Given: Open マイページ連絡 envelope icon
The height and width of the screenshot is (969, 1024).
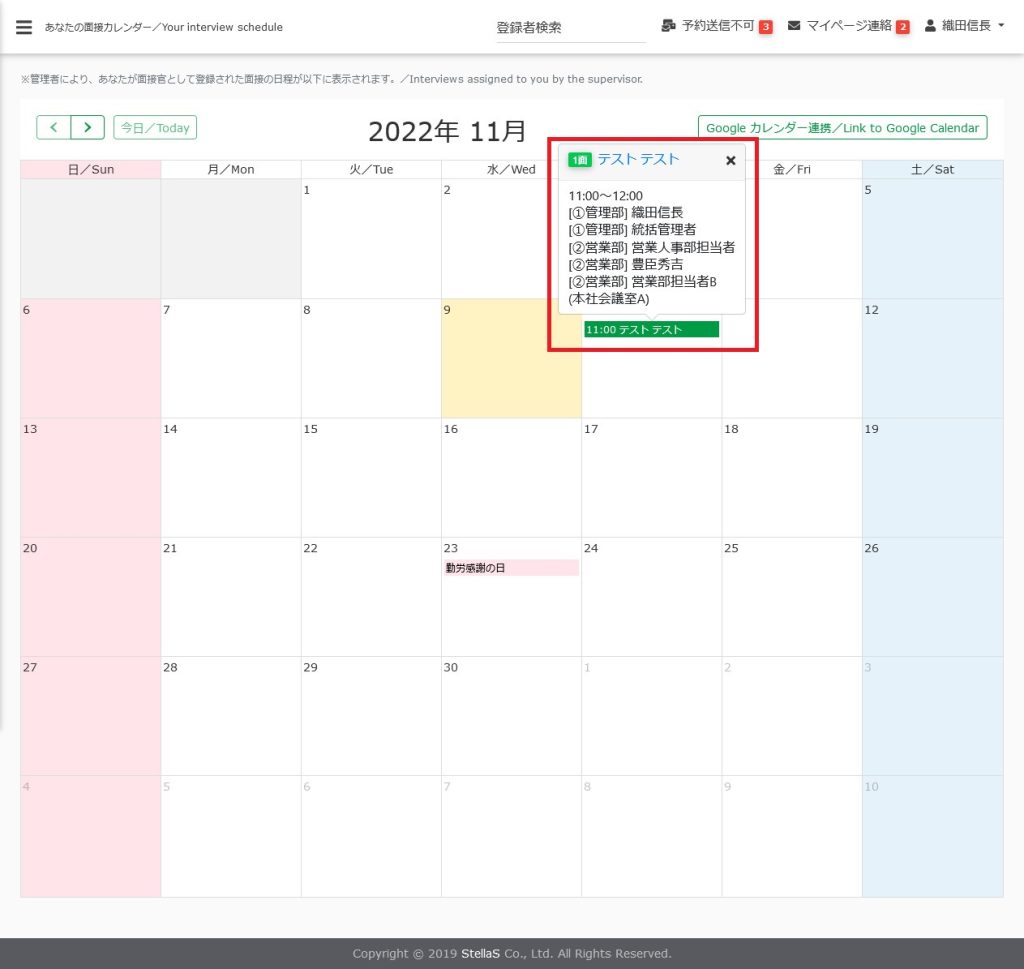Looking at the screenshot, I should tap(794, 26).
